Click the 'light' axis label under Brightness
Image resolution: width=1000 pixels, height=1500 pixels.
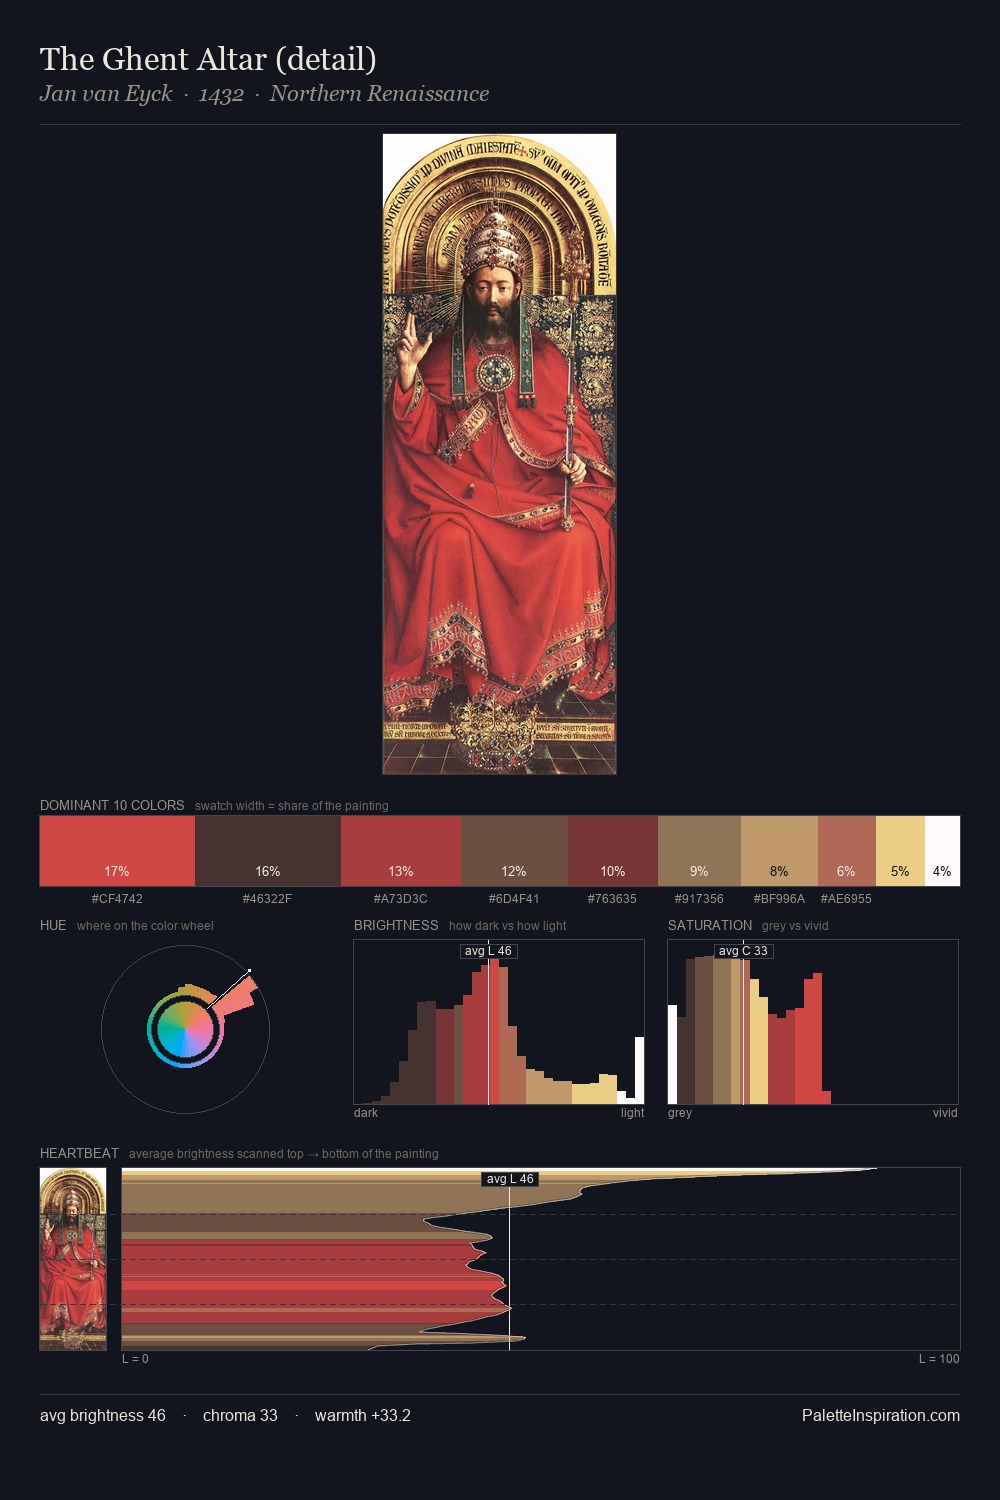point(632,1113)
